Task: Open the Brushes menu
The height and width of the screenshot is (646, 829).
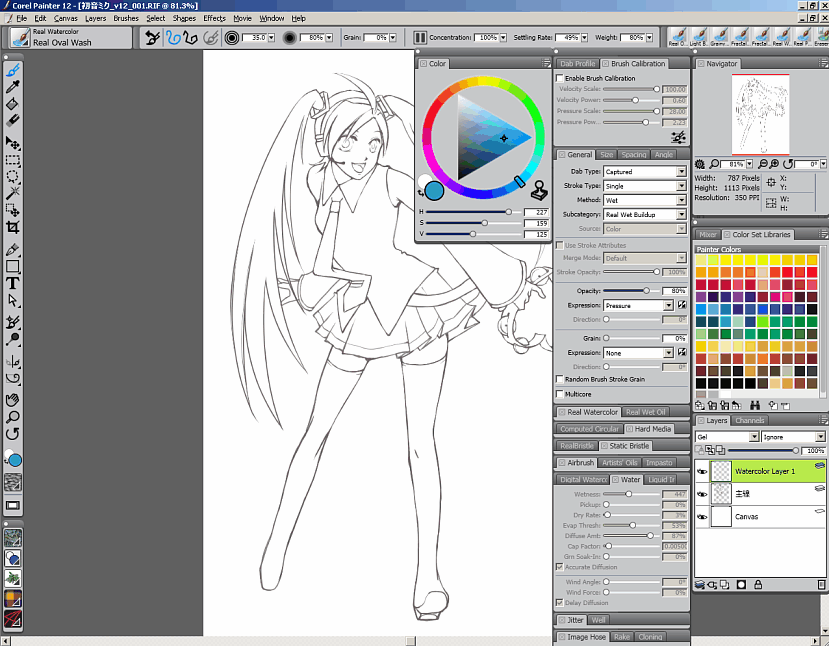Action: 126,18
